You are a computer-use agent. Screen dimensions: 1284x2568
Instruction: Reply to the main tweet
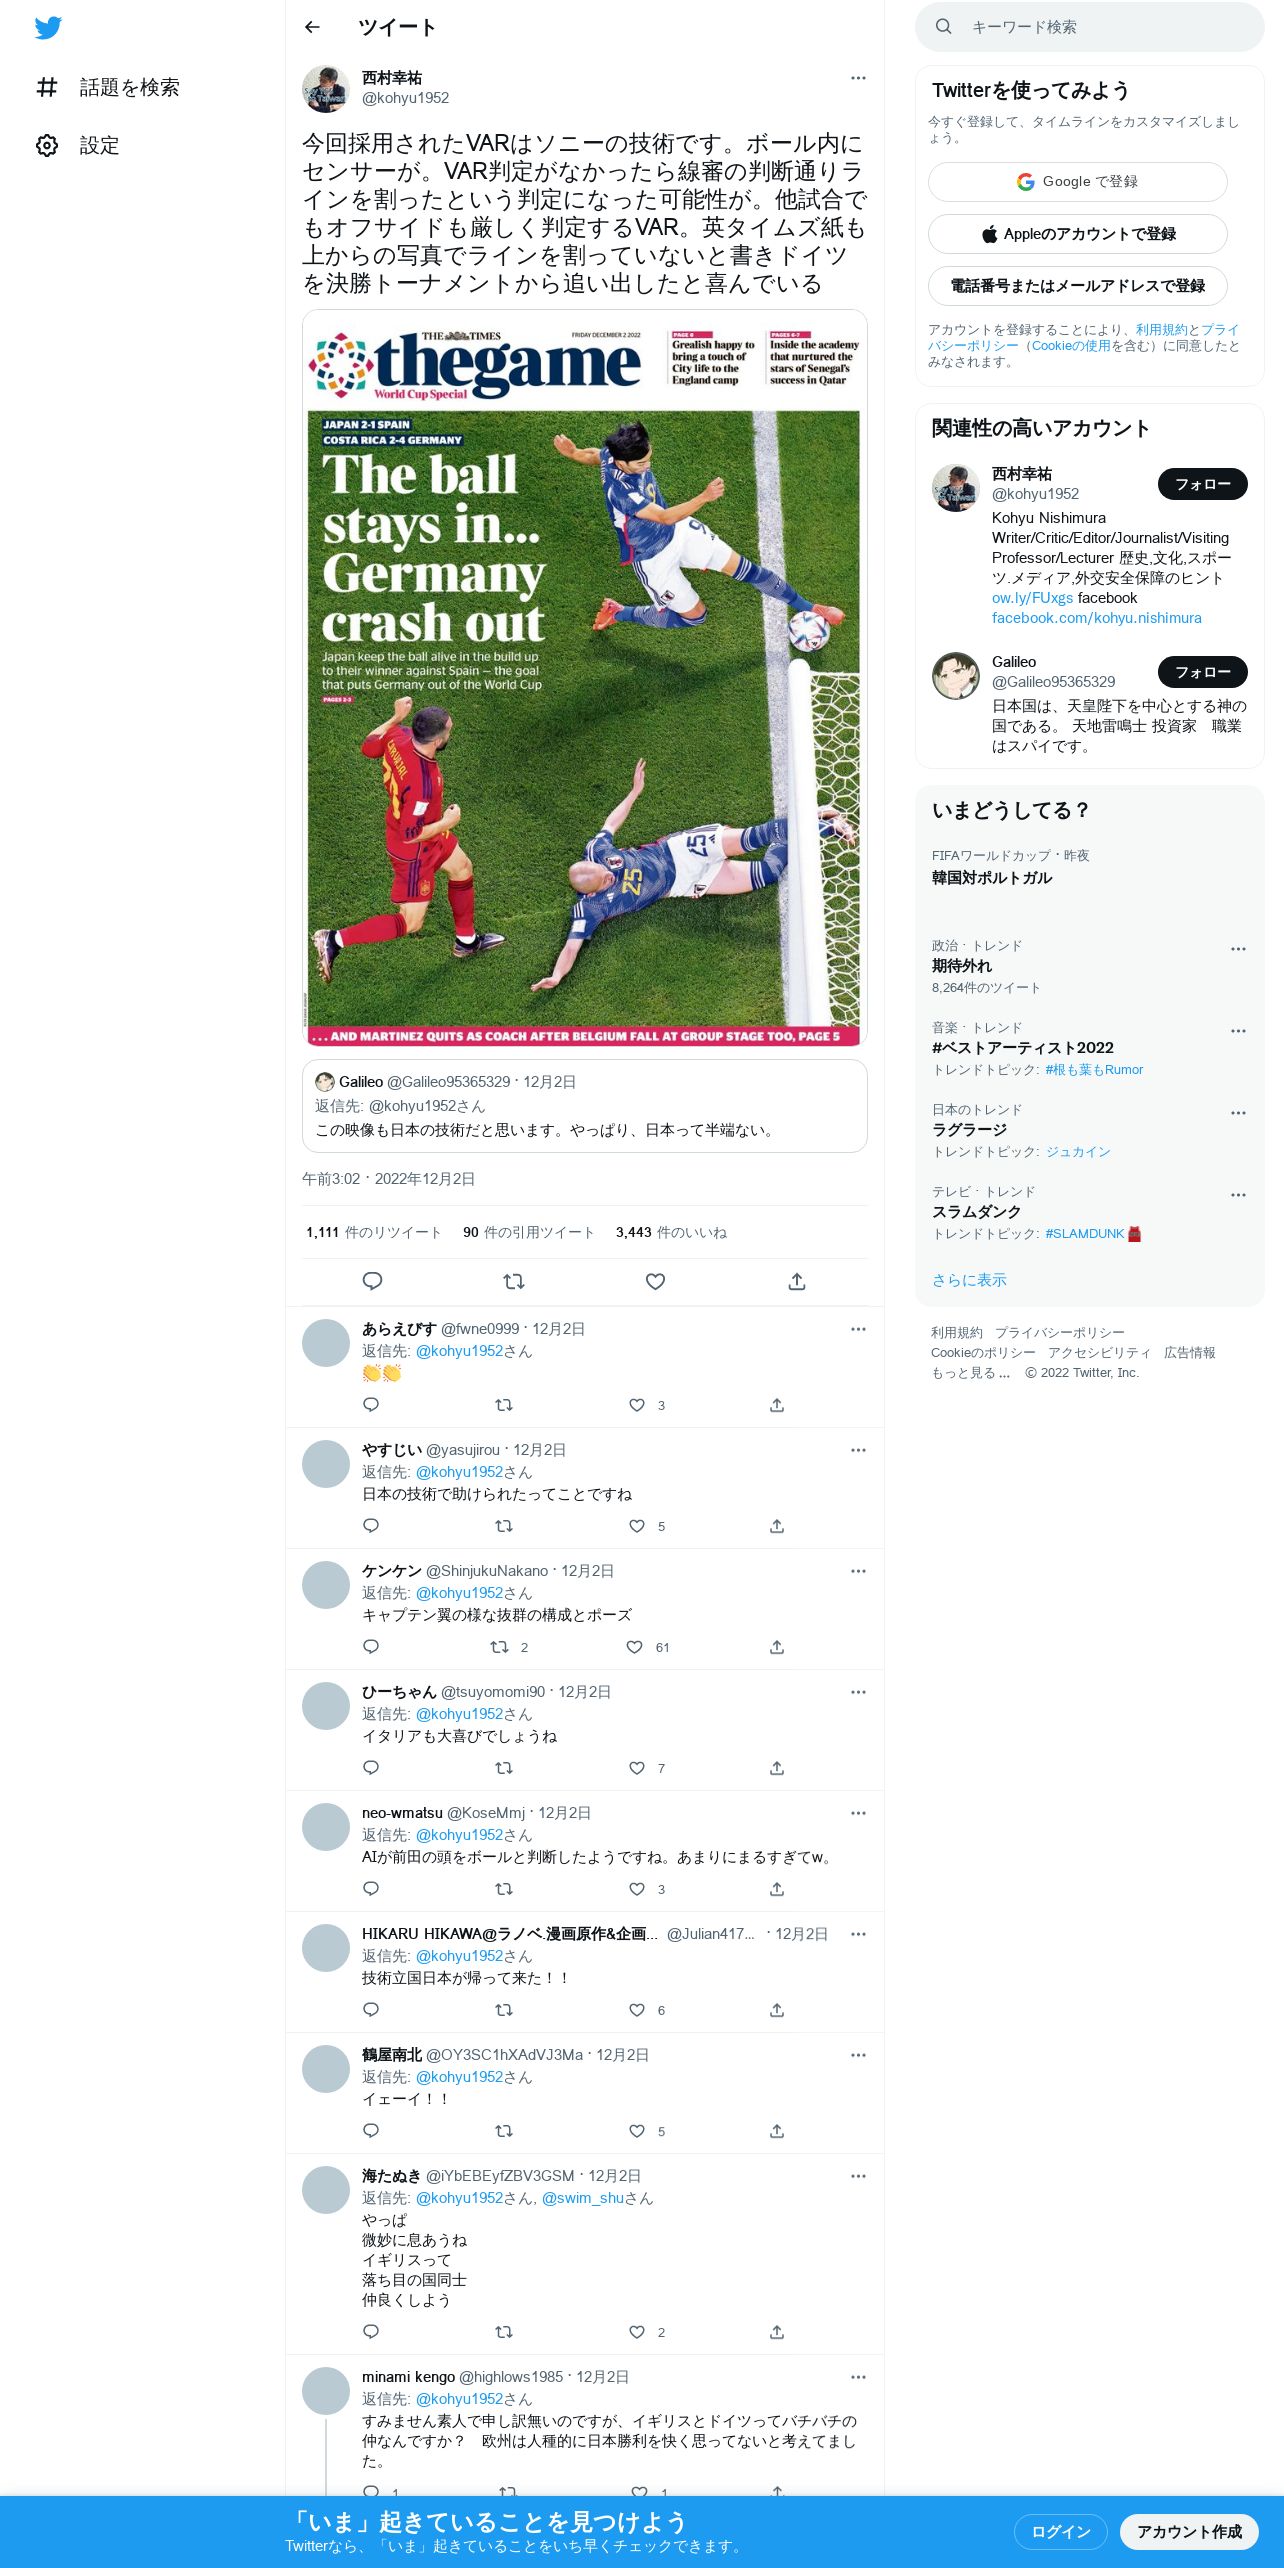(x=372, y=1281)
